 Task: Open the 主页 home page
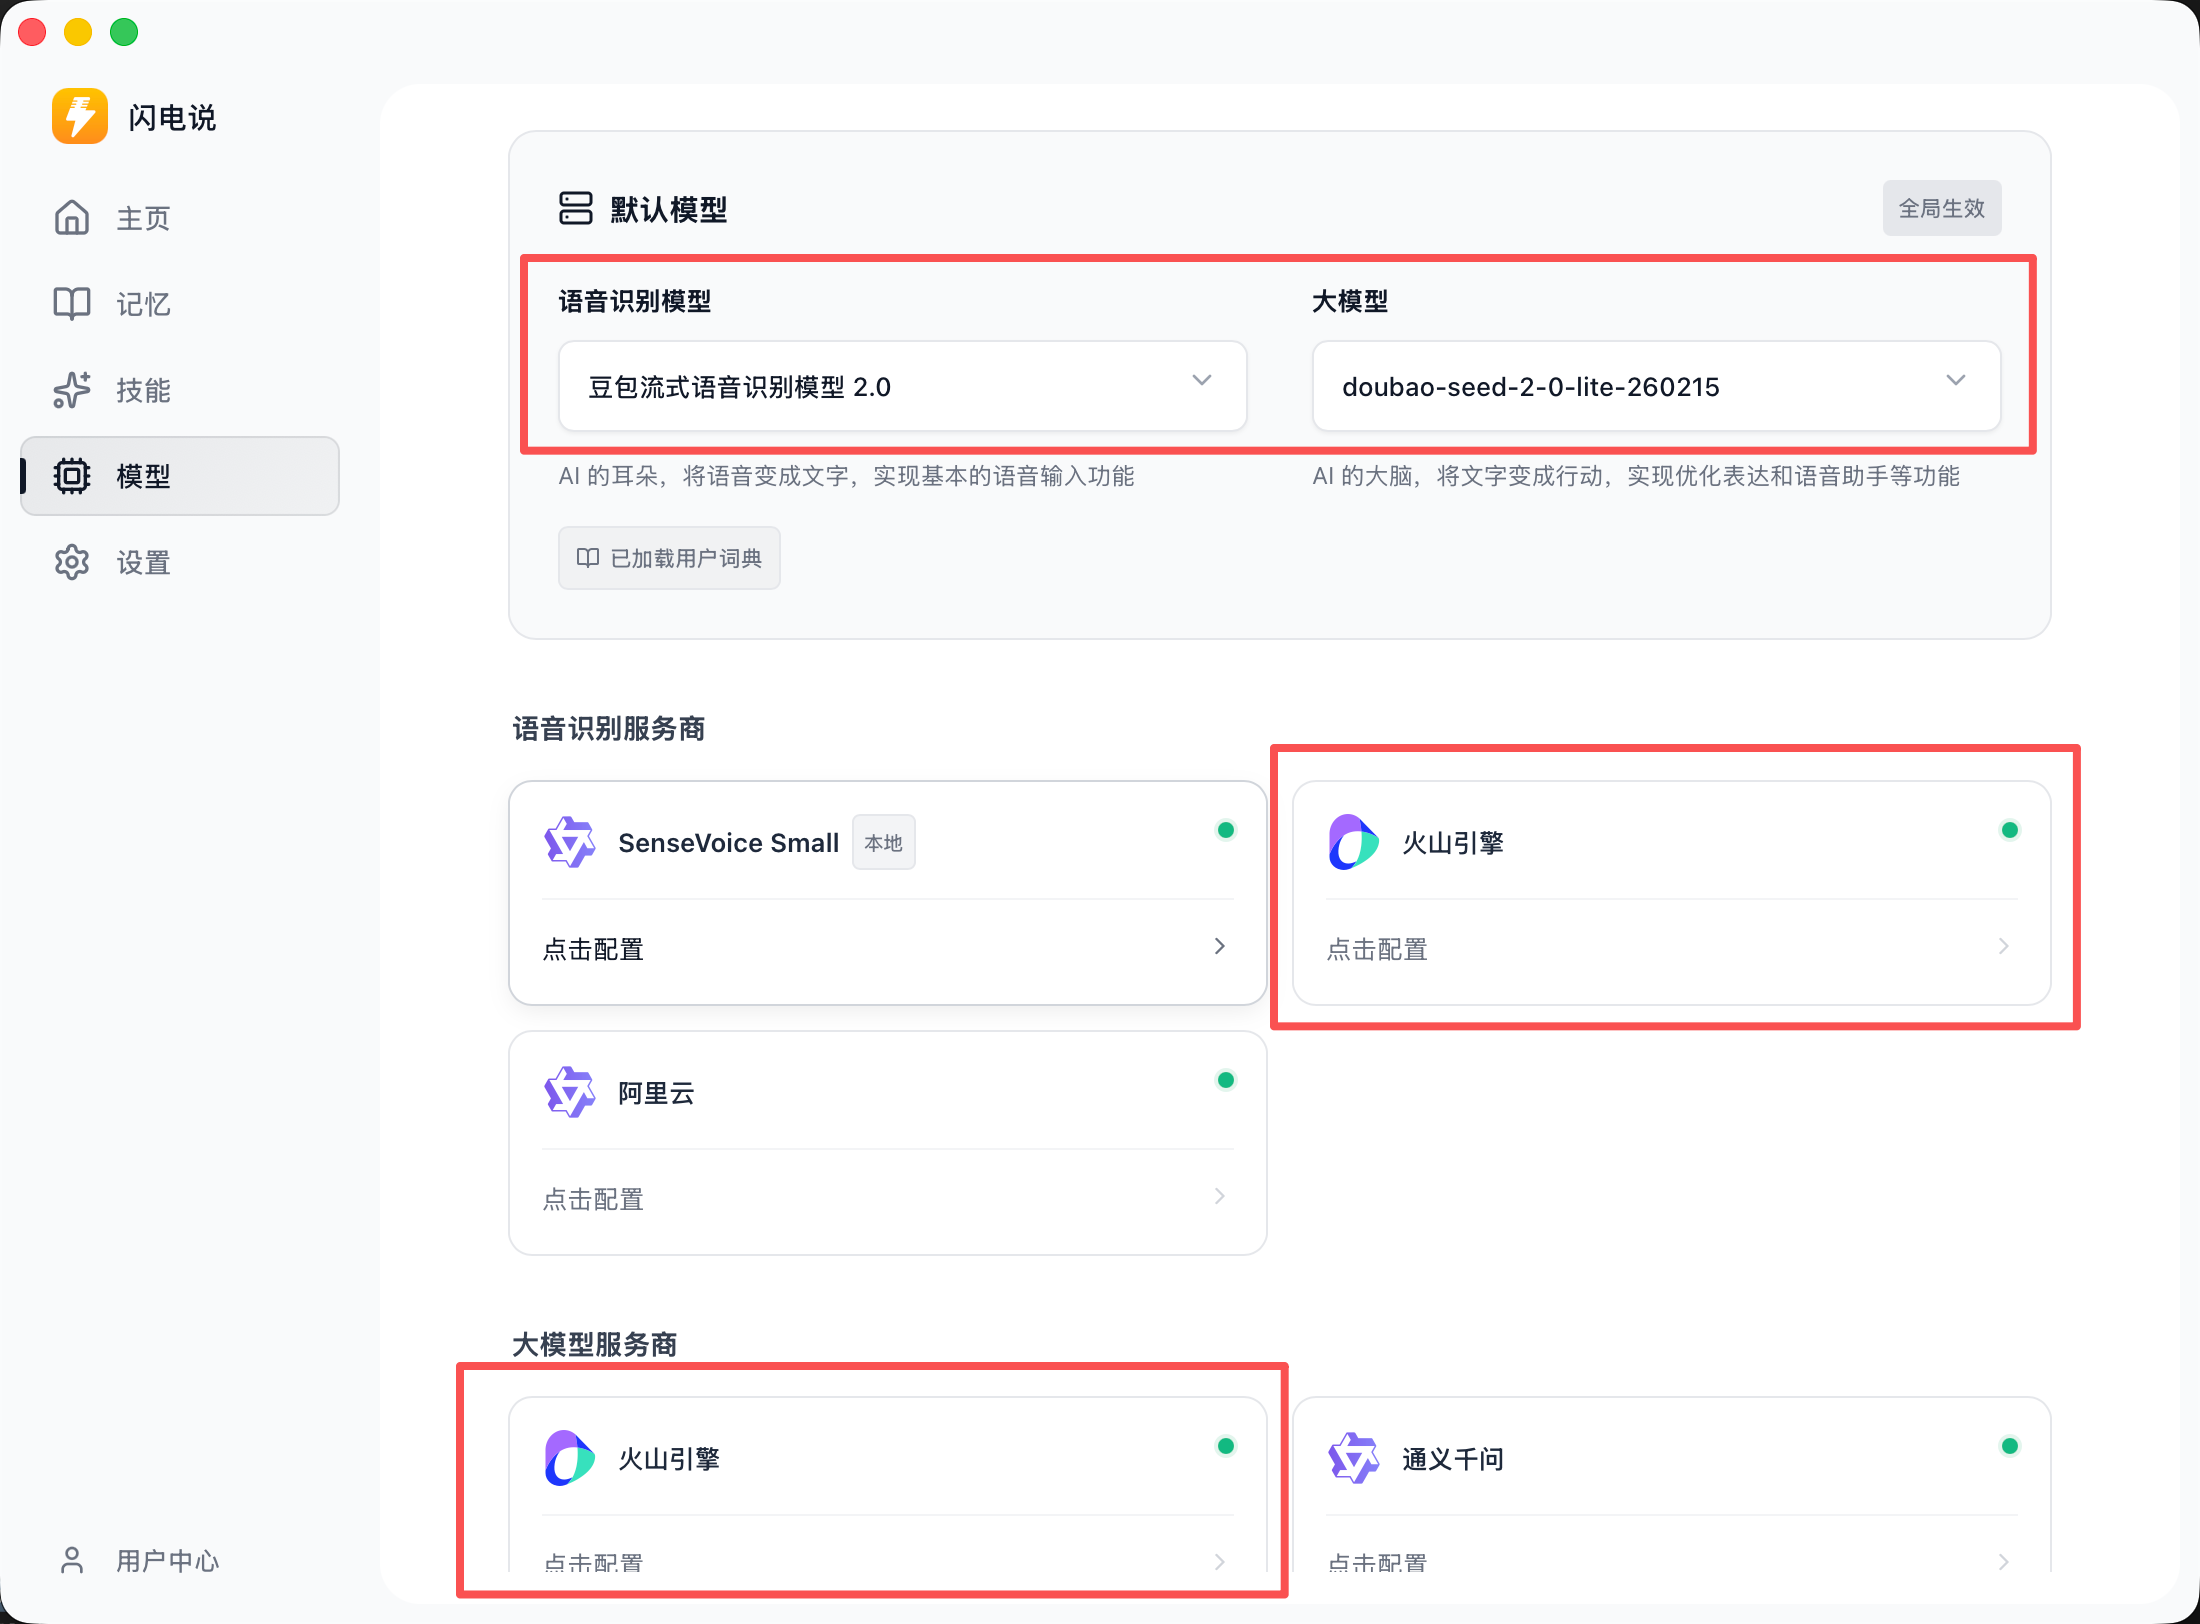(x=180, y=218)
